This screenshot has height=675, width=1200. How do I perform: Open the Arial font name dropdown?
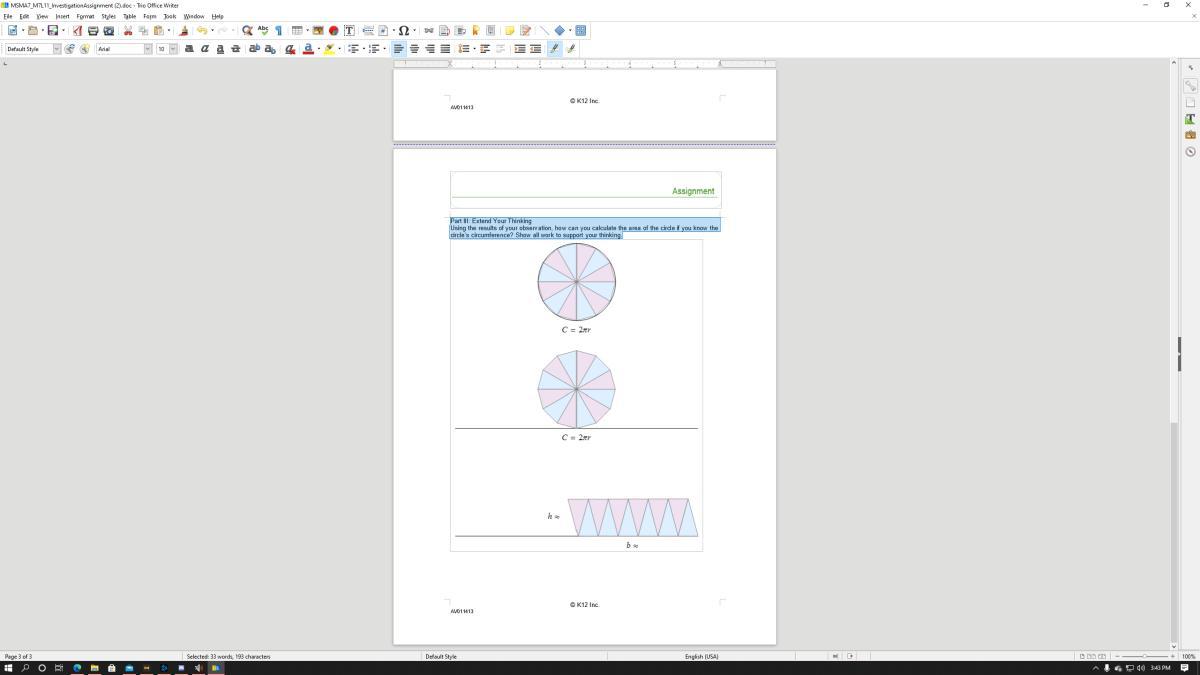coord(148,49)
